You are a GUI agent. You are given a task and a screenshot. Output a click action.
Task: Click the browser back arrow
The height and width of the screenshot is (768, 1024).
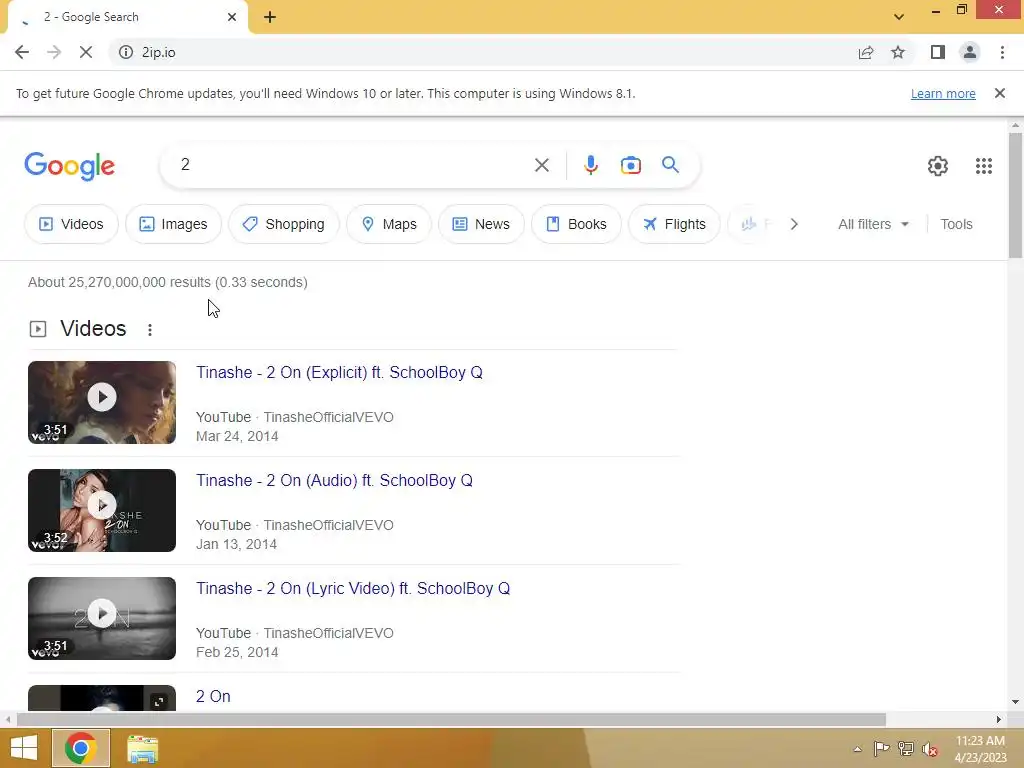[22, 52]
